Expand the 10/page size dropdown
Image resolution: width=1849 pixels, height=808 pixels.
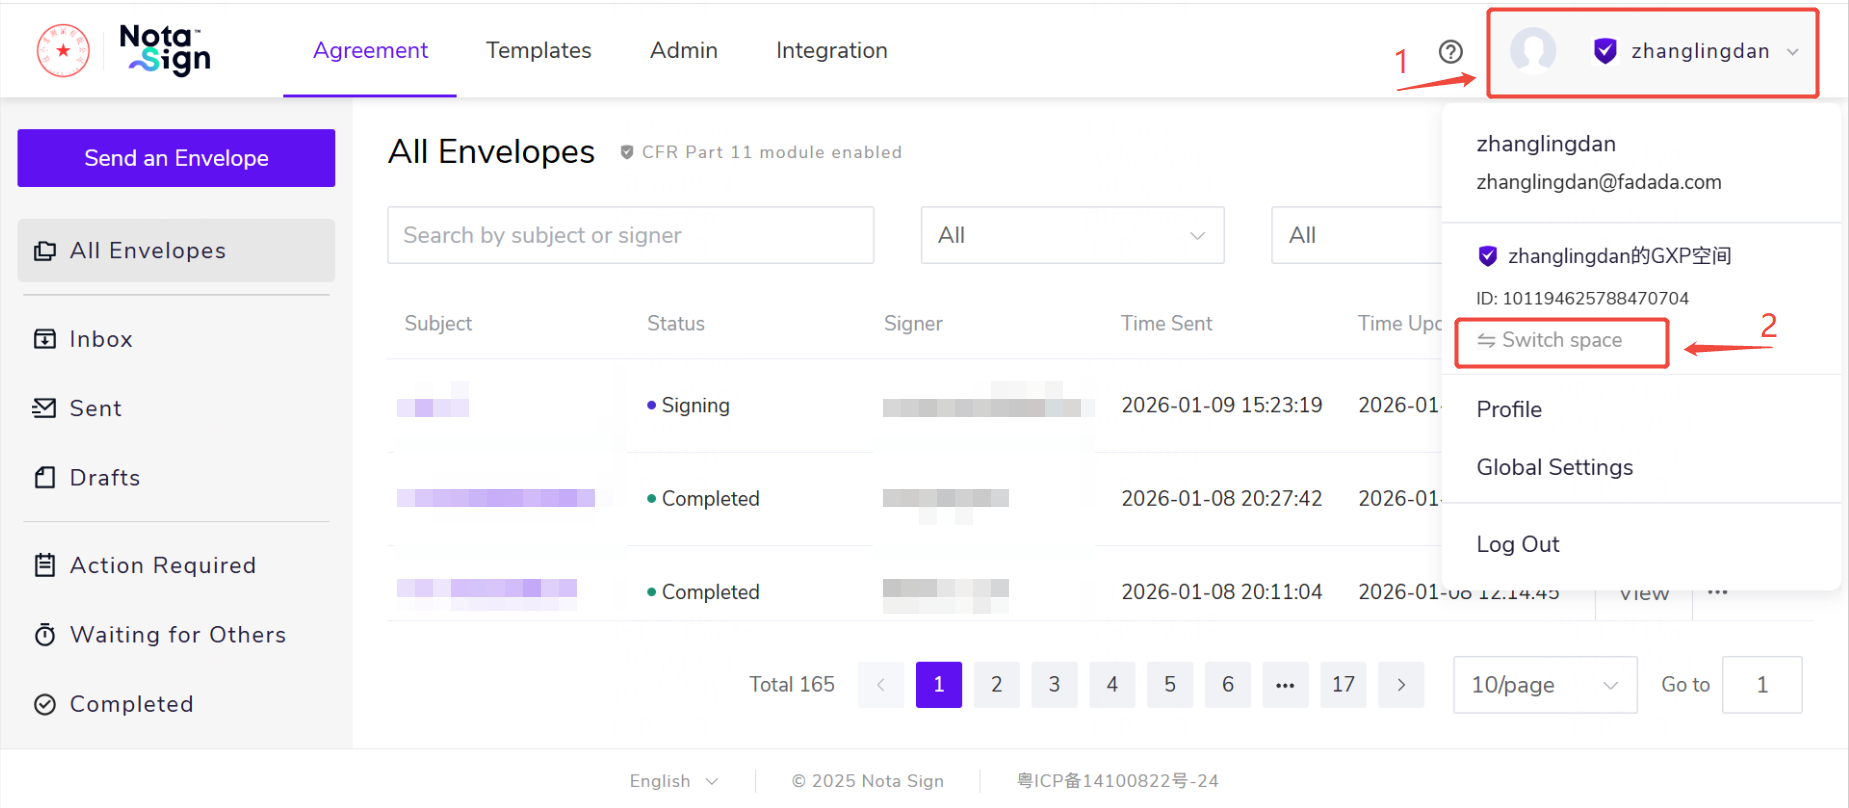(1544, 685)
